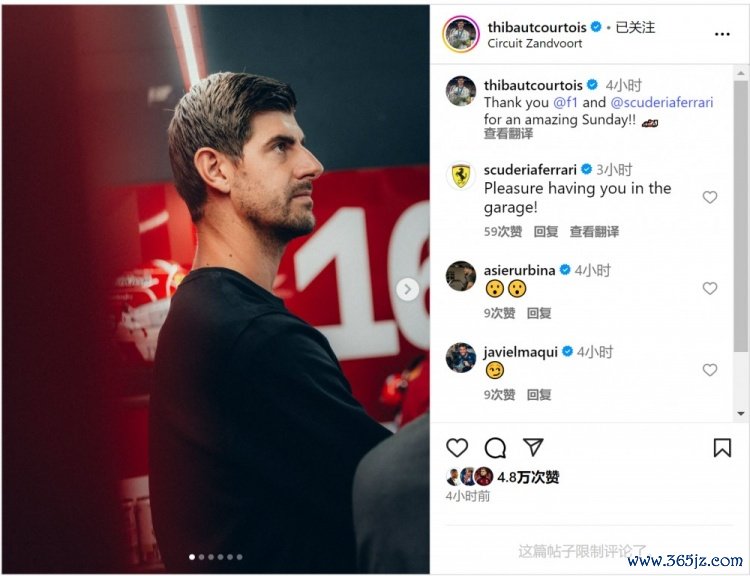Open Circuit Zandvoort location link
The width and height of the screenshot is (750, 576).
[x=535, y=44]
